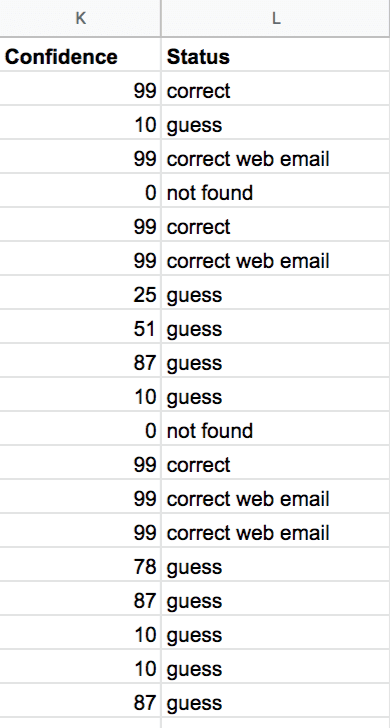Select the bottom-most guess status cell
Screen dimensions: 390x728
point(276,700)
